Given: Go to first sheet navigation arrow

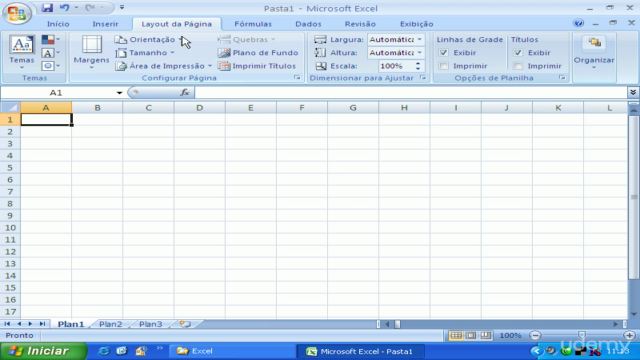Looking at the screenshot, I should 7,324.
